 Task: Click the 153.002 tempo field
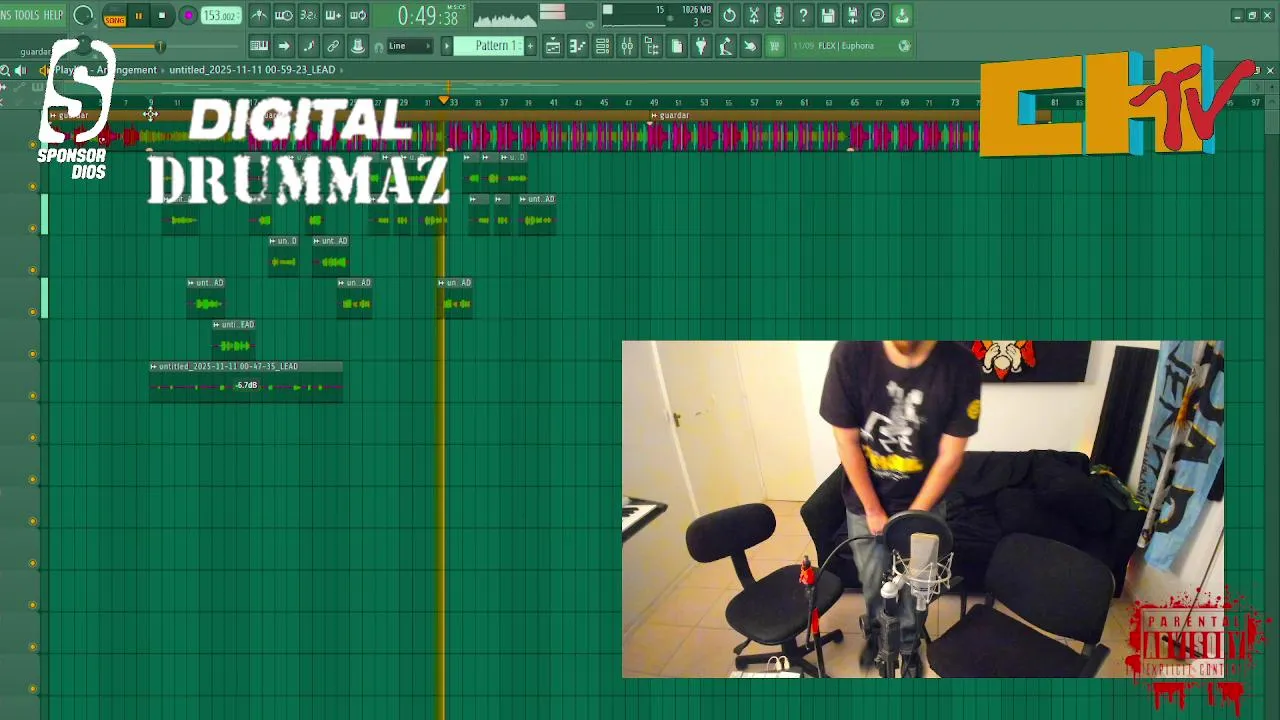pyautogui.click(x=221, y=16)
